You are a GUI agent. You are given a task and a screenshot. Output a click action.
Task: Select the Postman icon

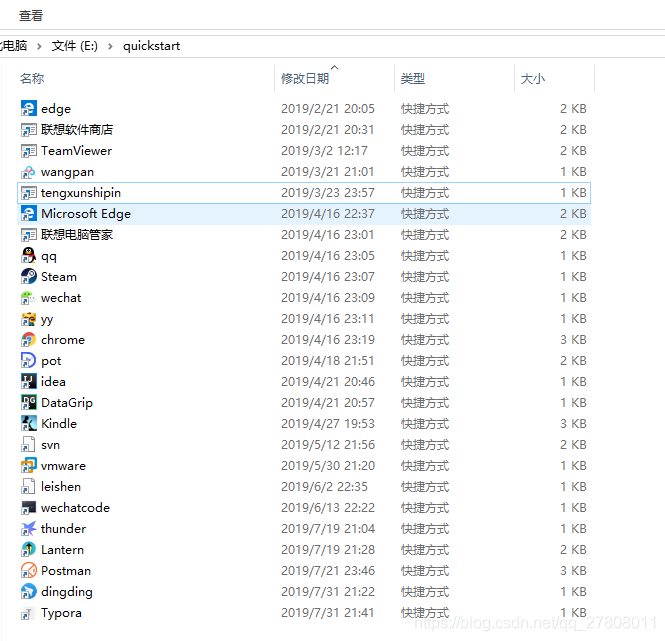pos(28,571)
